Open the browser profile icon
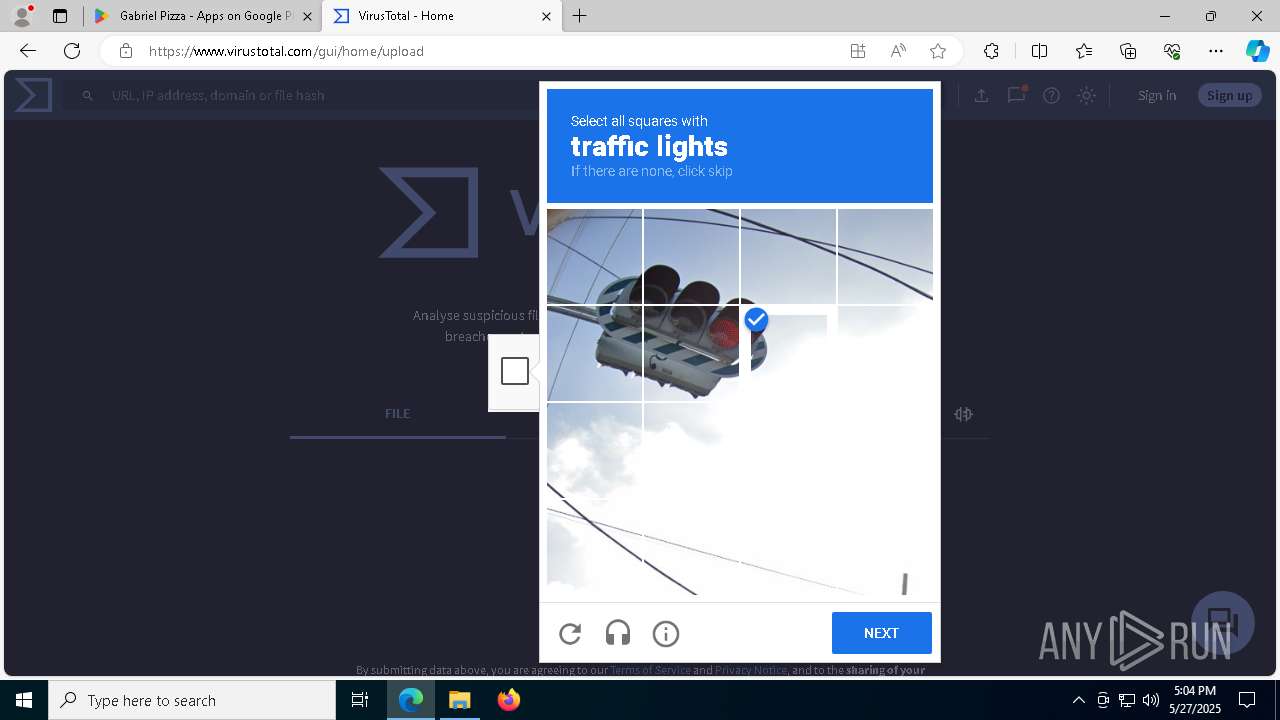This screenshot has width=1280, height=720. [x=22, y=16]
